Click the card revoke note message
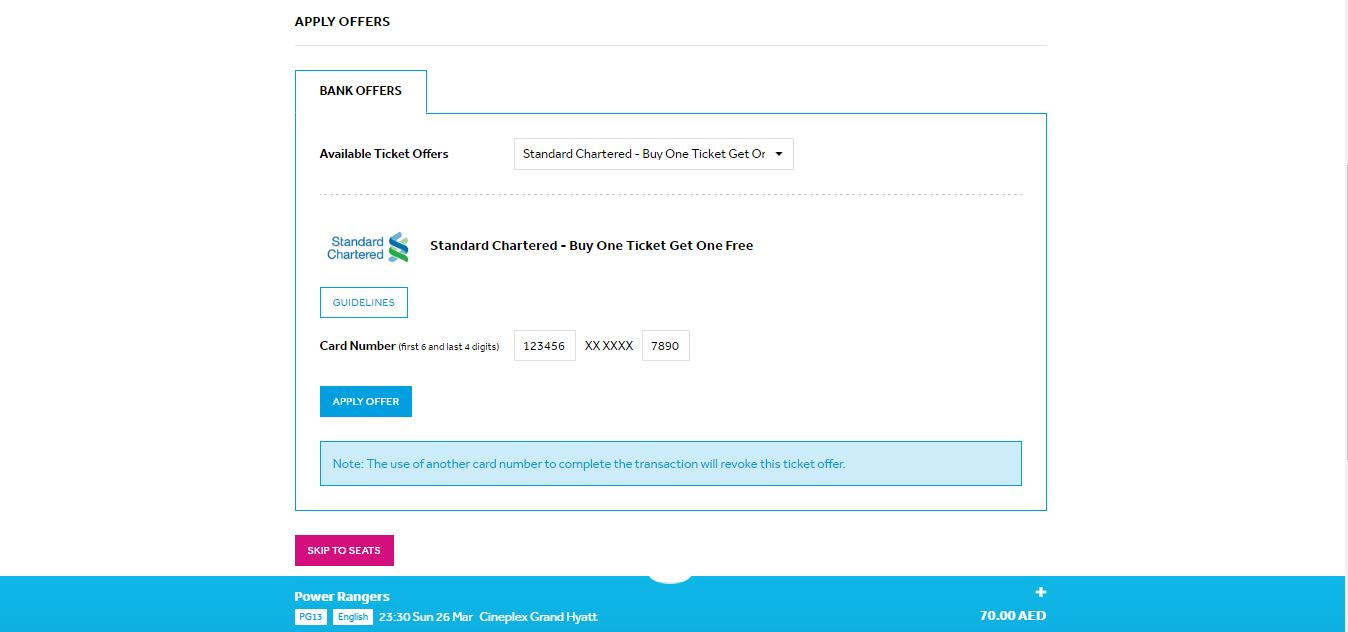Screen dimensions: 1348x632 click(671, 464)
